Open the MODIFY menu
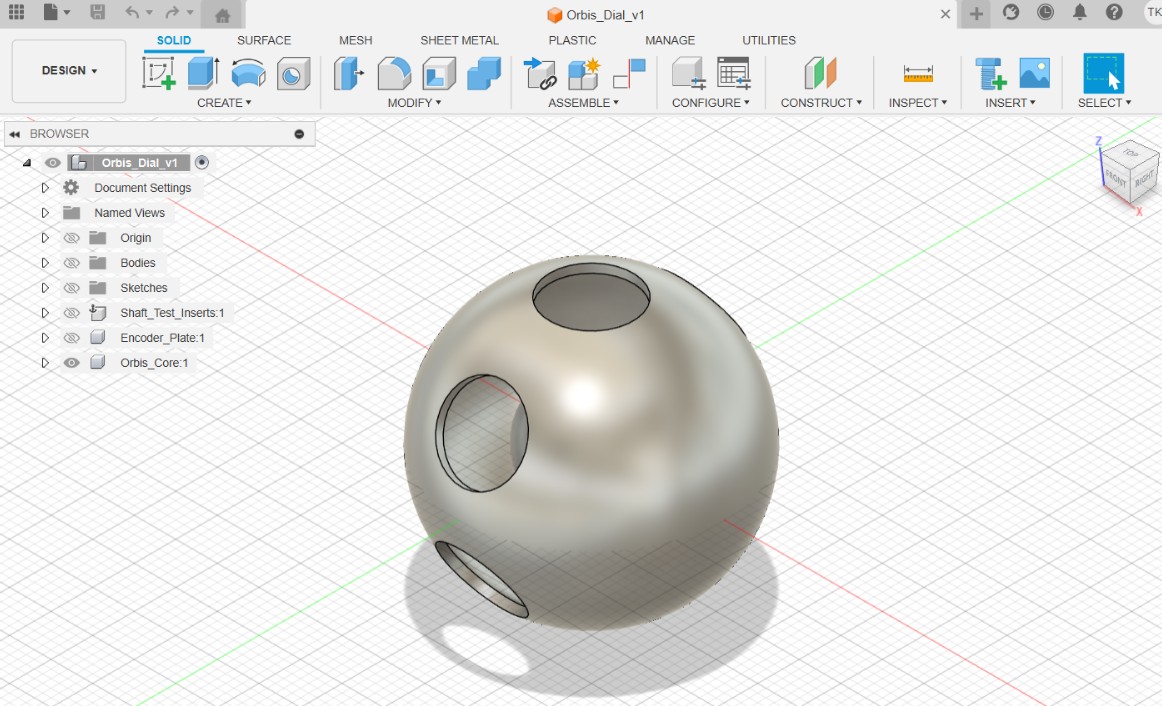 click(x=414, y=103)
